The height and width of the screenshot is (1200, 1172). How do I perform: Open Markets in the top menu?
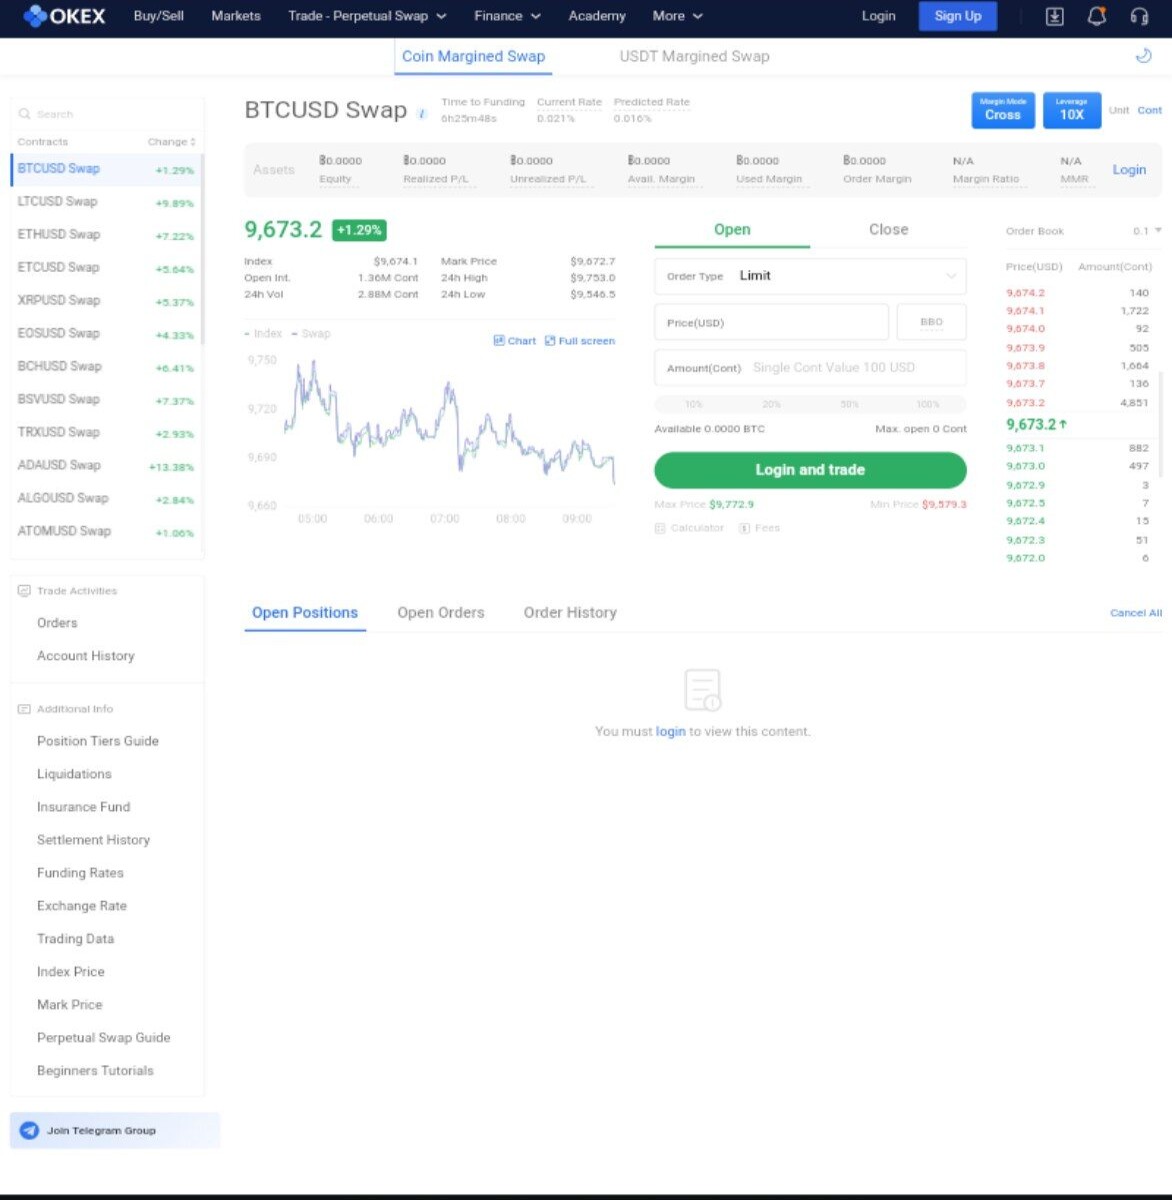[236, 16]
